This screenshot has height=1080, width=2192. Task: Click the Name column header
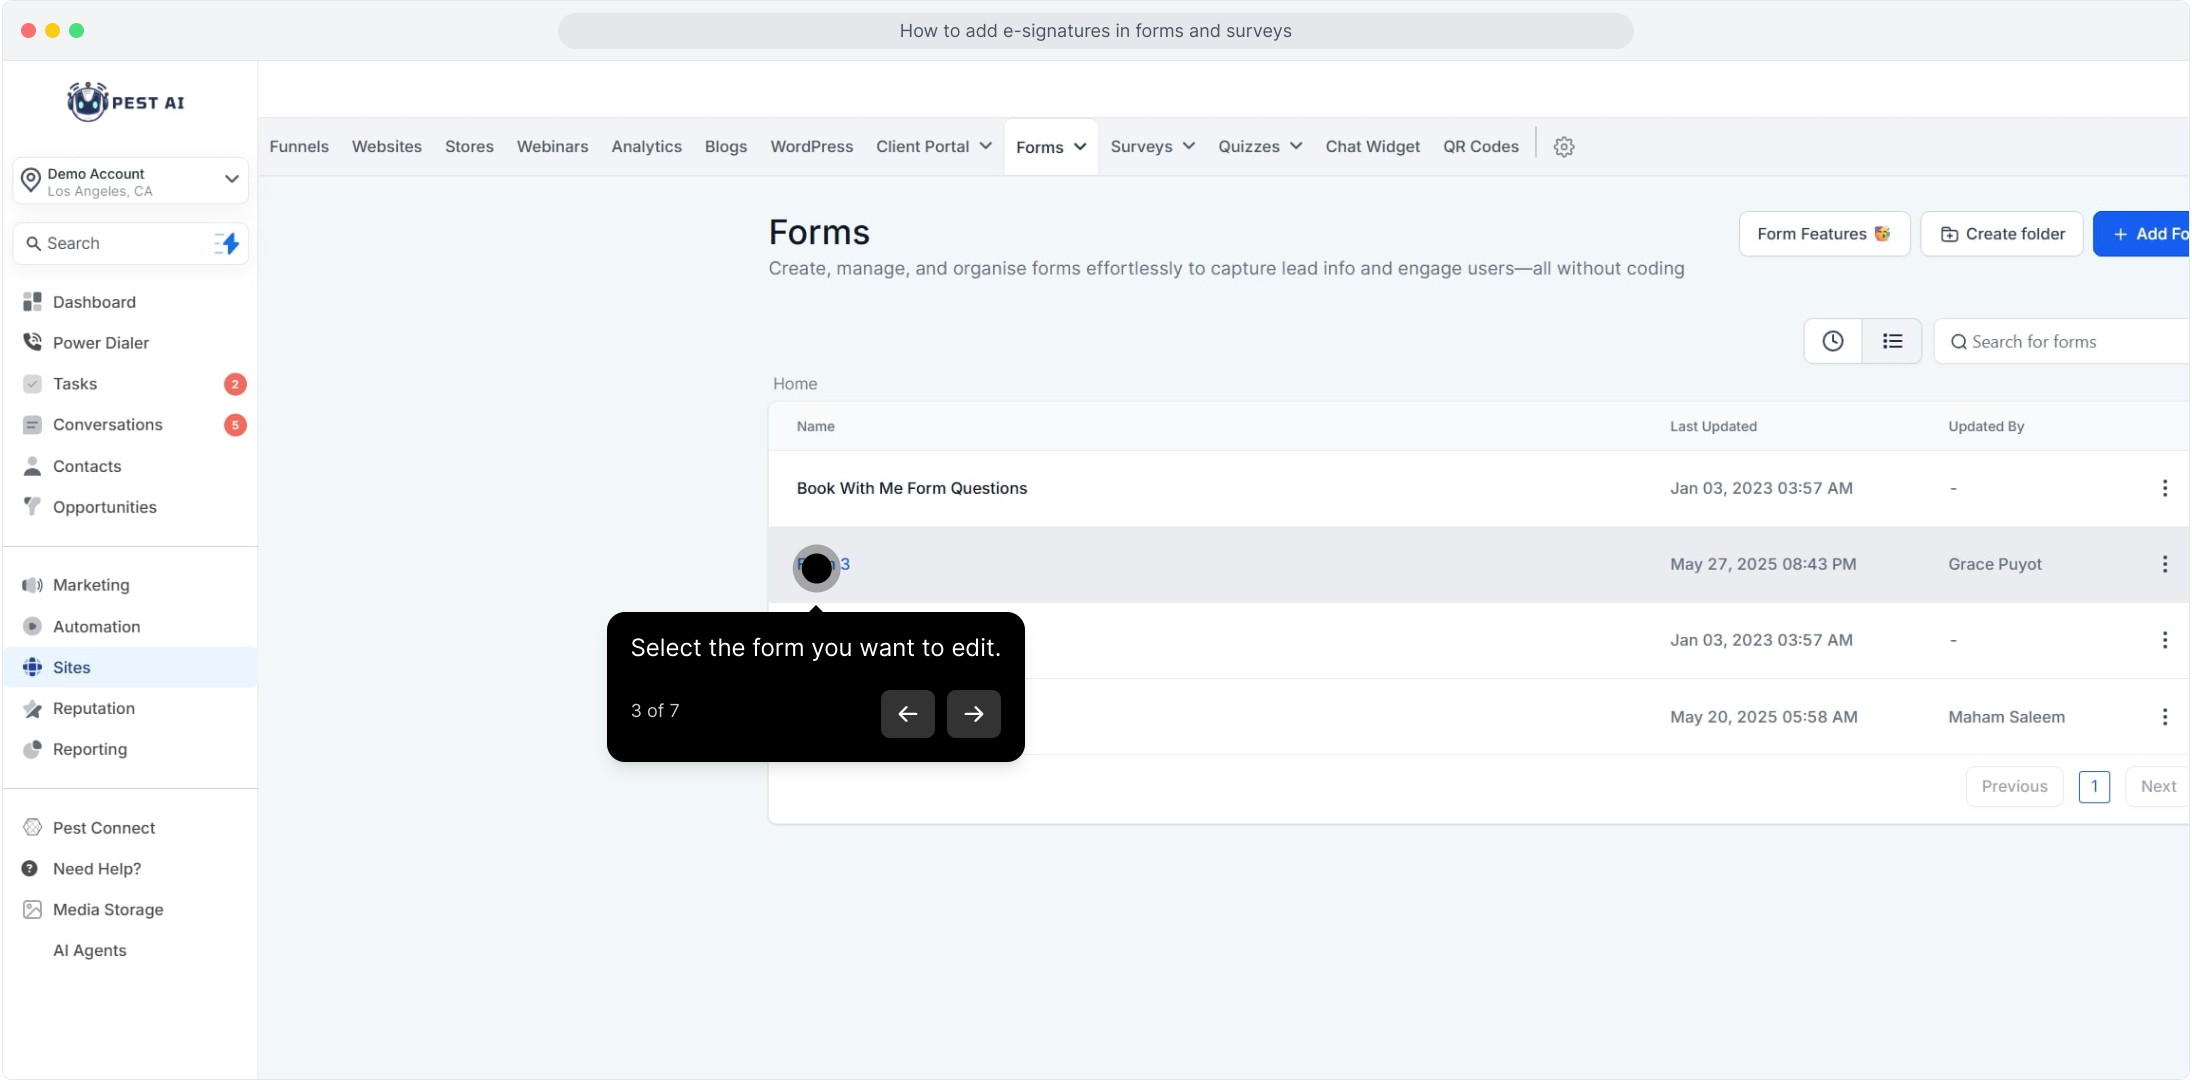tap(816, 426)
